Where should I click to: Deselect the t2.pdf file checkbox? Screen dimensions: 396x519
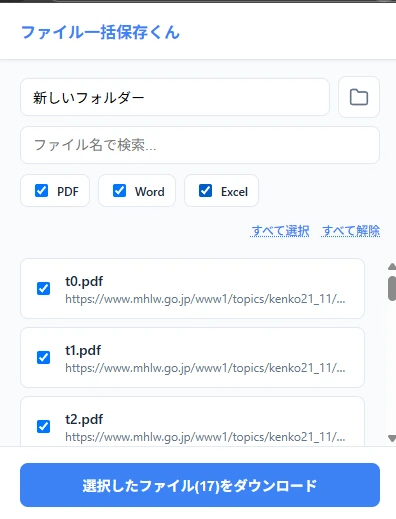[x=43, y=426]
